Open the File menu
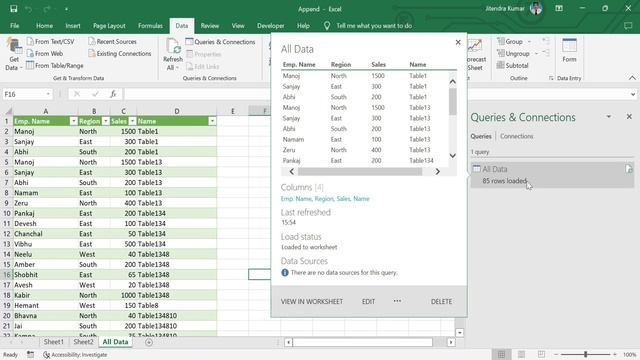Image resolution: width=640 pixels, height=360 pixels. [15, 26]
